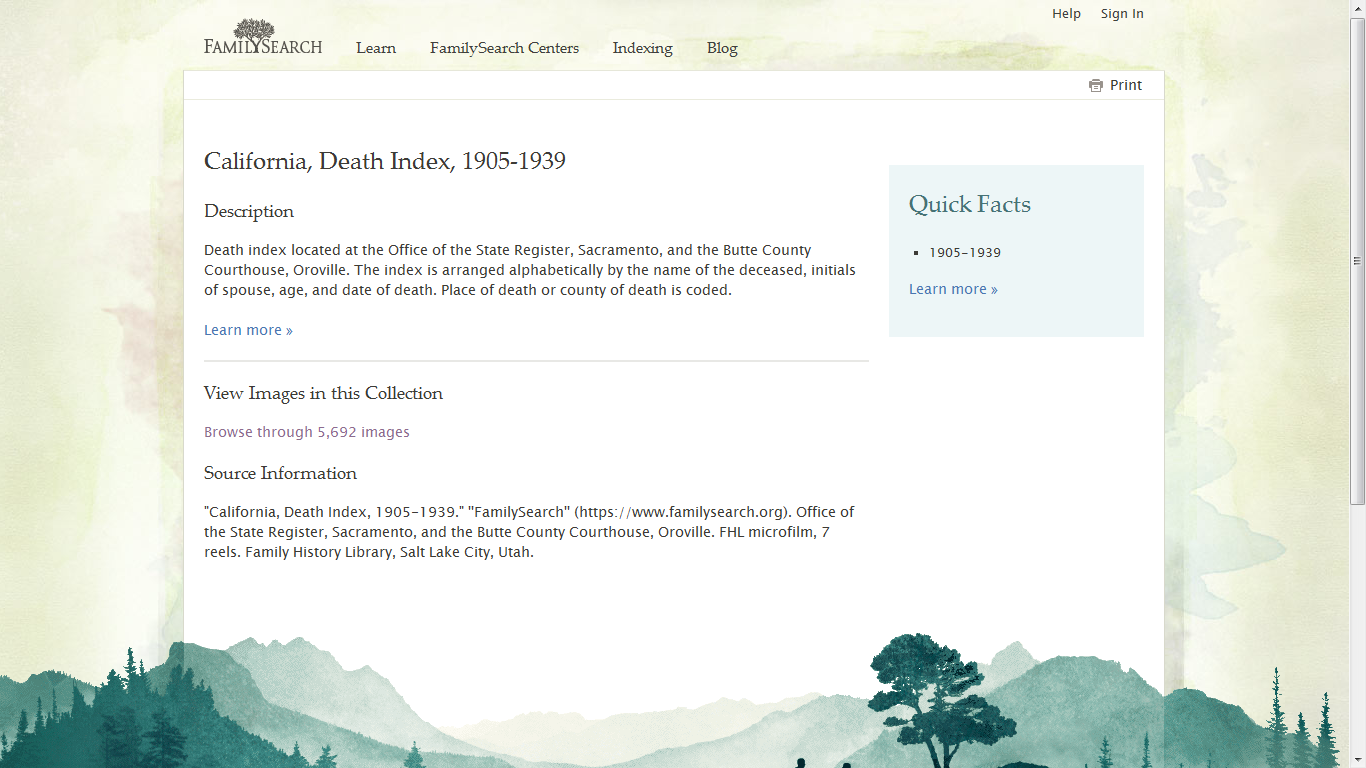The width and height of the screenshot is (1366, 768).
Task: Open the Learn menu
Action: point(376,48)
